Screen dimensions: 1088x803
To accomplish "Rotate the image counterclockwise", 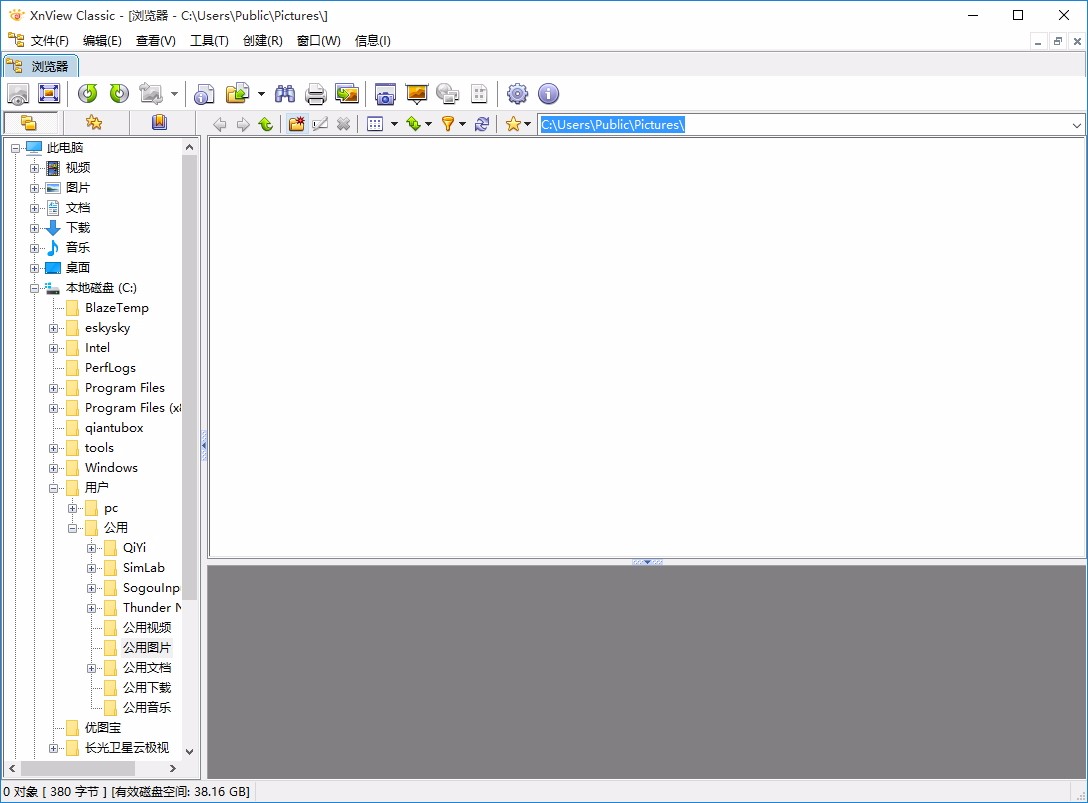I will [x=87, y=93].
